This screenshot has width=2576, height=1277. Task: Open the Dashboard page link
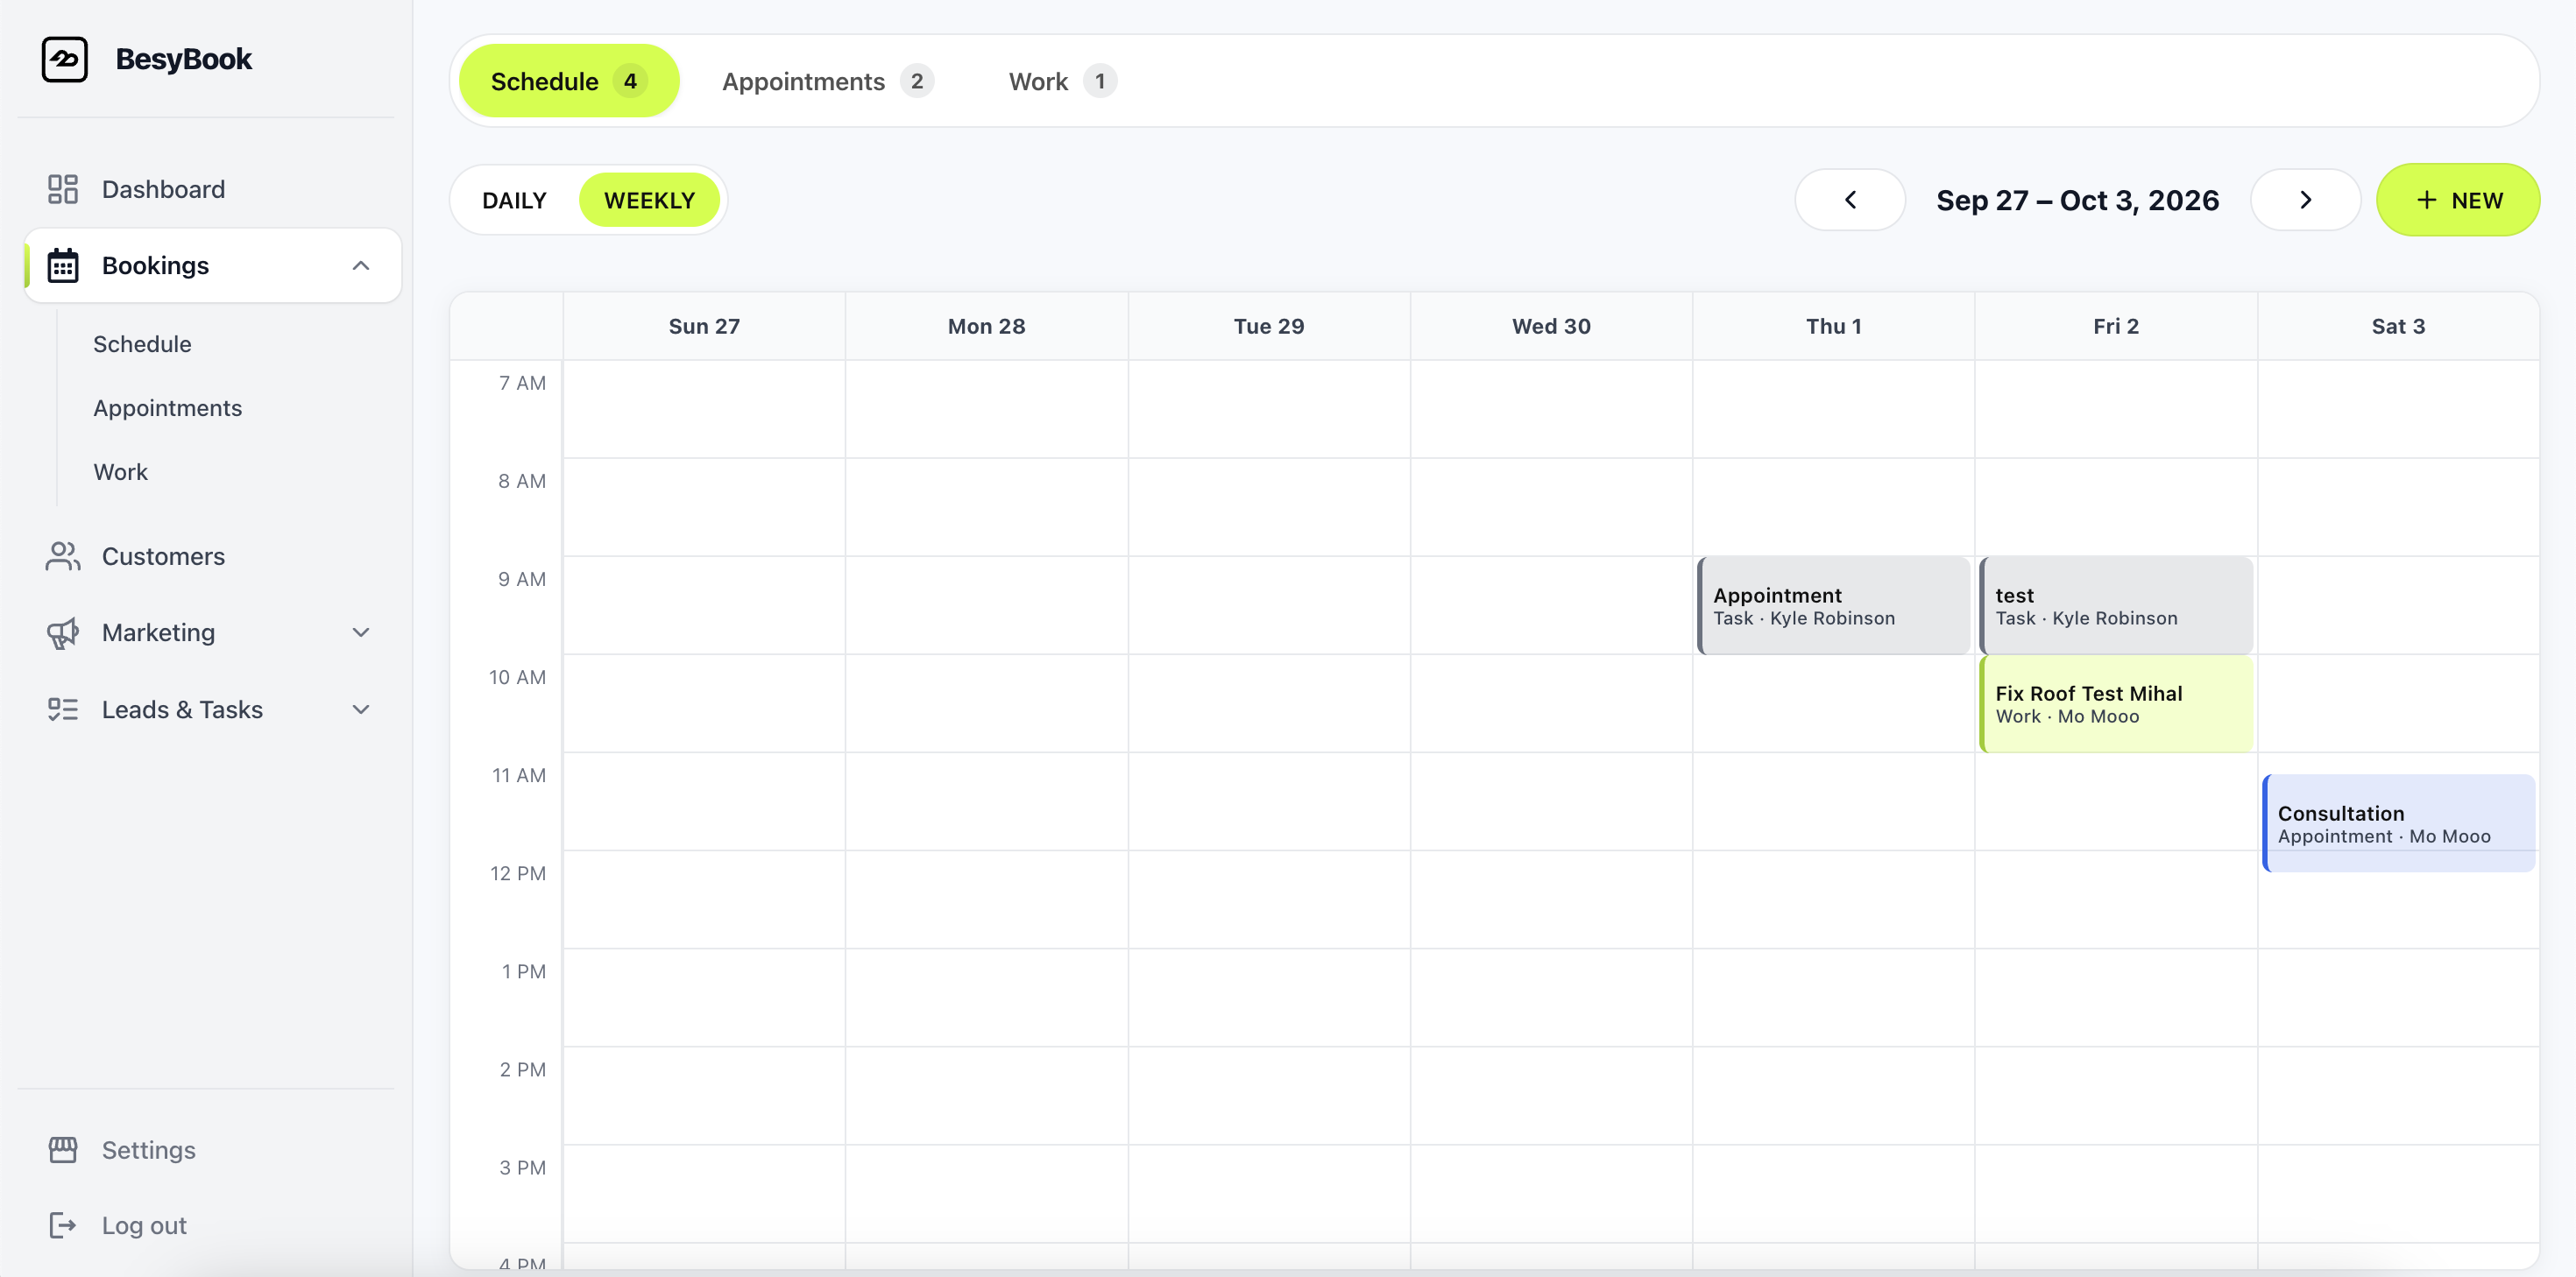pos(163,189)
